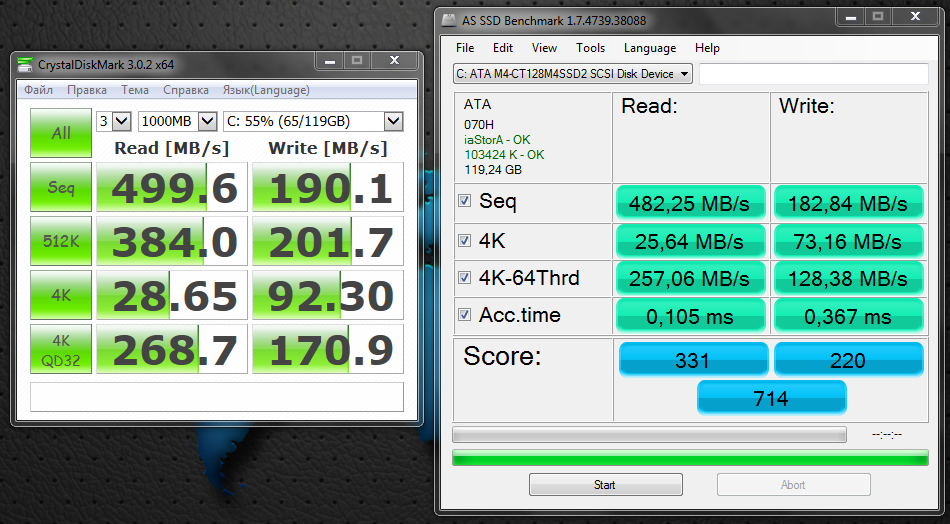Screen dimensions: 950x524
Task: Start the Seq test in CrystalDiskMark
Action: pyautogui.click(x=61, y=187)
